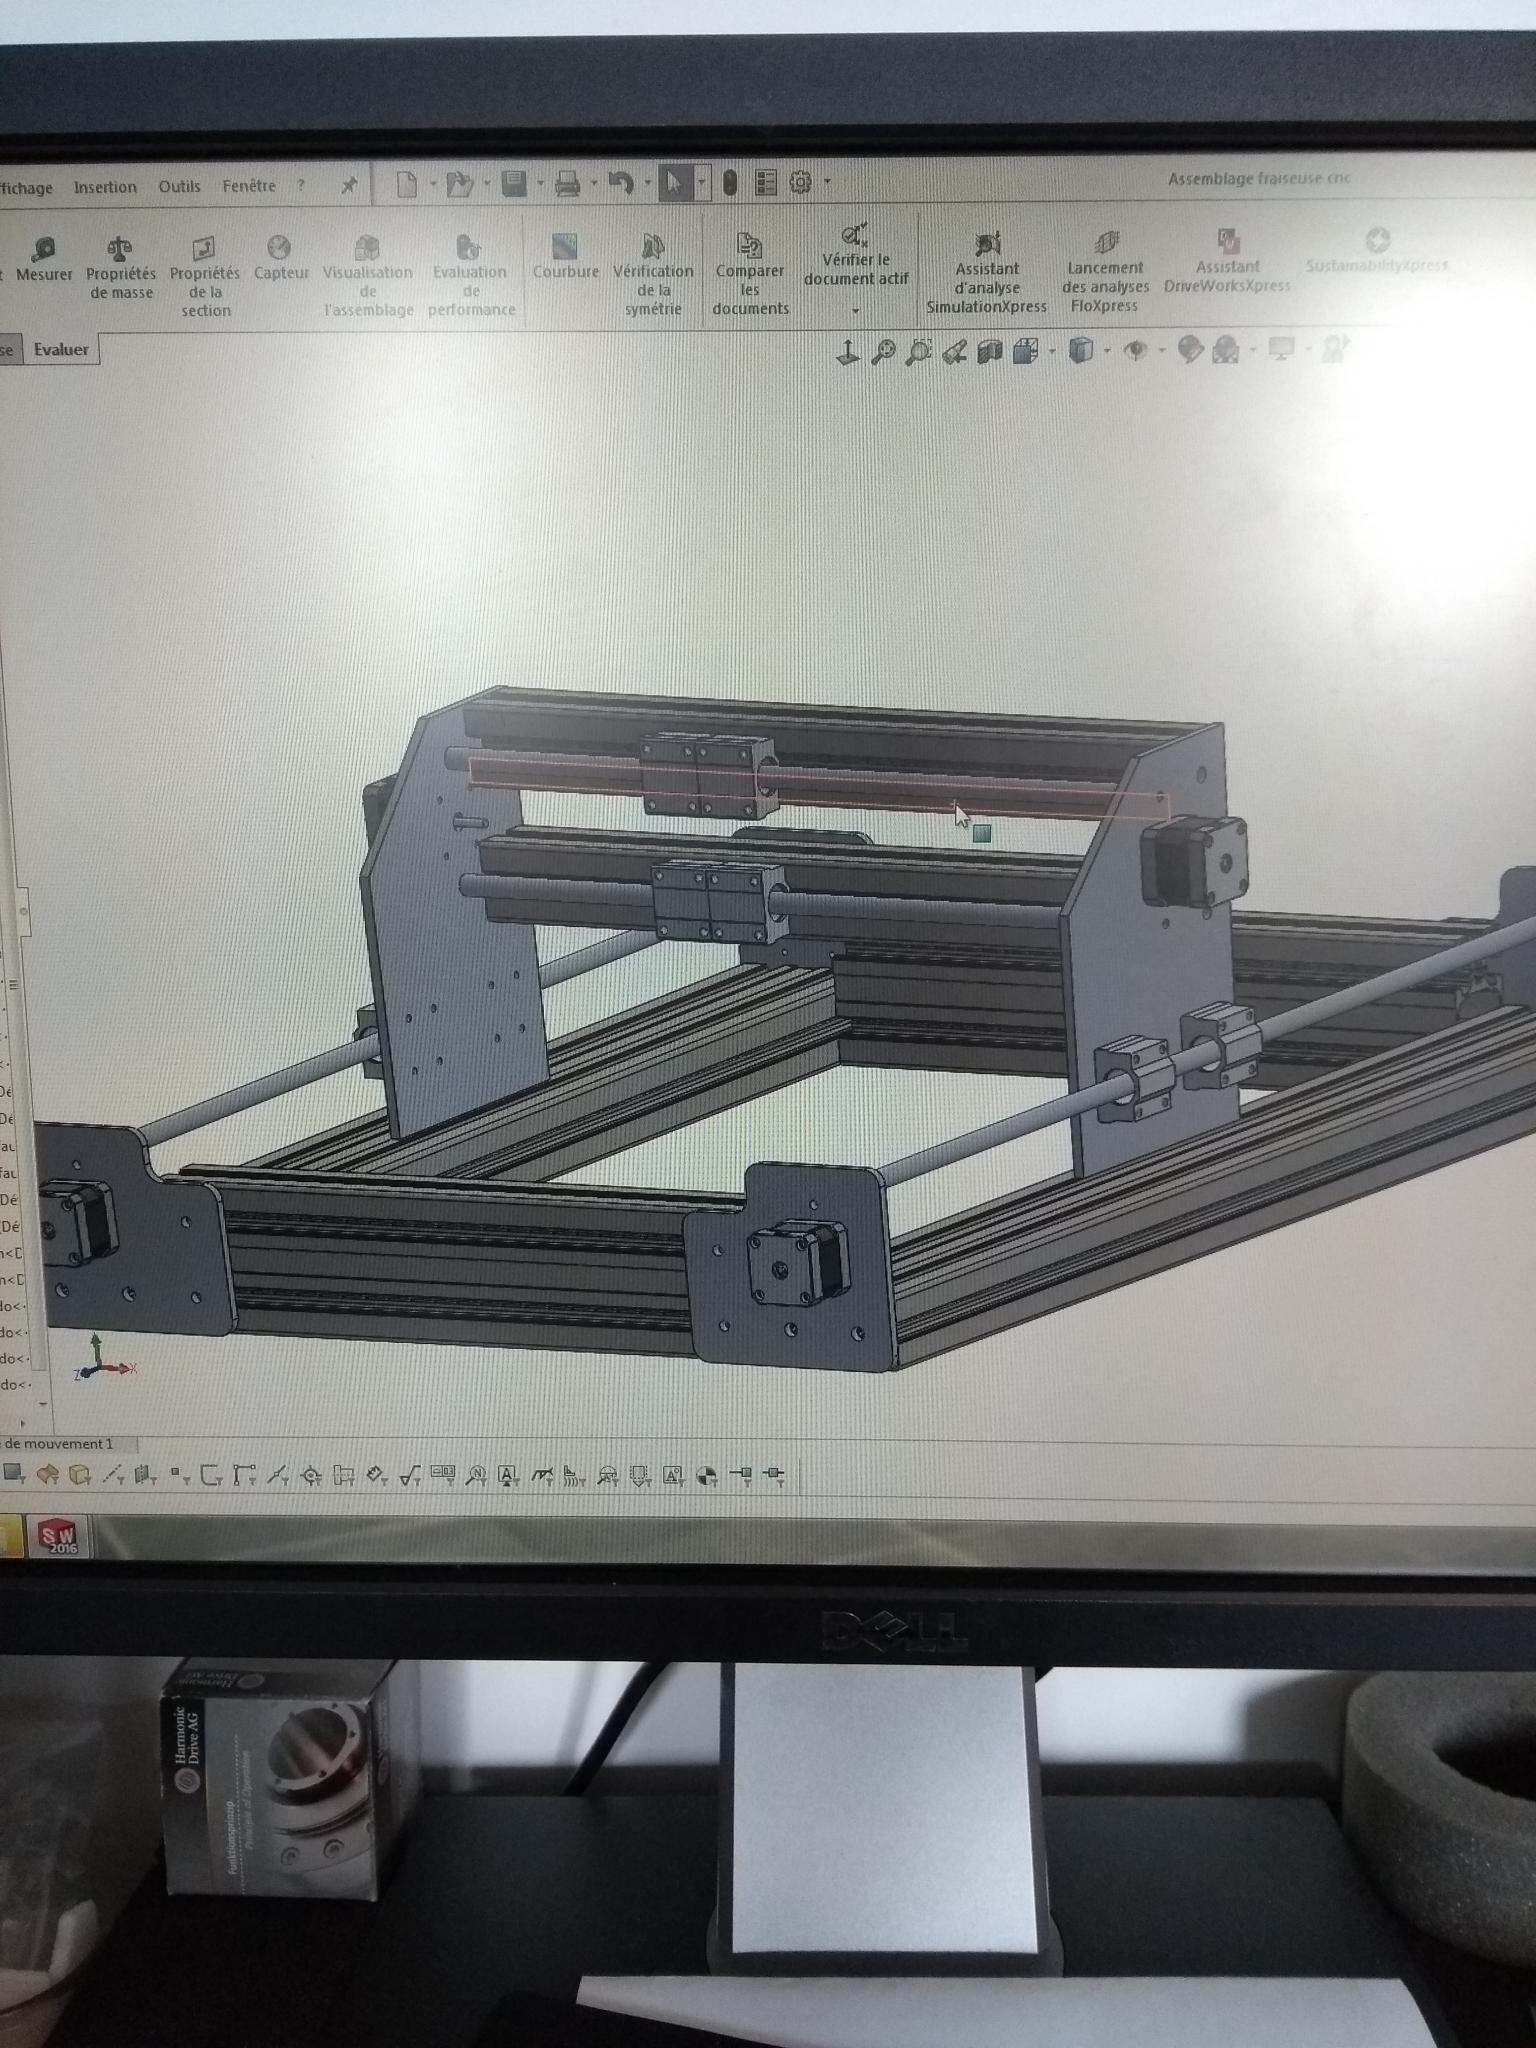Click the XYZ coordinate triad
This screenshot has width=1536, height=2048.
(x=103, y=1359)
